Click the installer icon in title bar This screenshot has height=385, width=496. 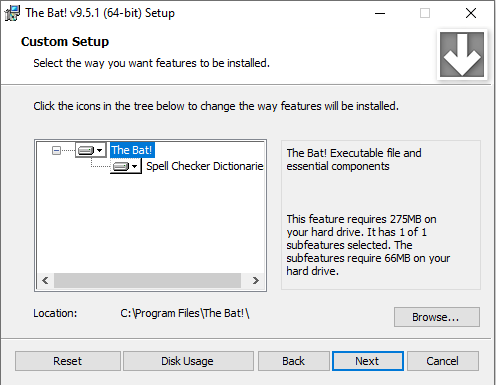coord(12,13)
